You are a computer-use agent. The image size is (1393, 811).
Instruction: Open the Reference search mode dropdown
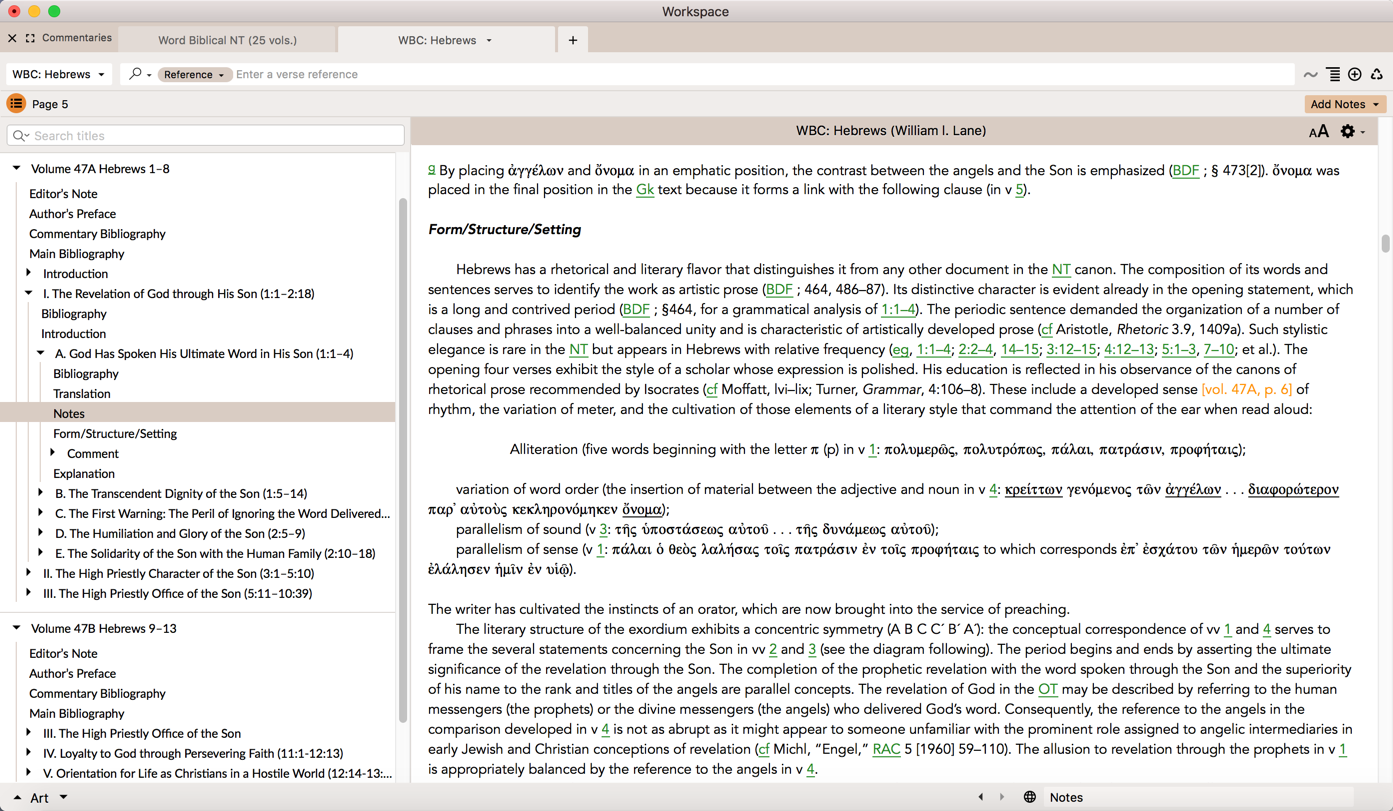194,74
